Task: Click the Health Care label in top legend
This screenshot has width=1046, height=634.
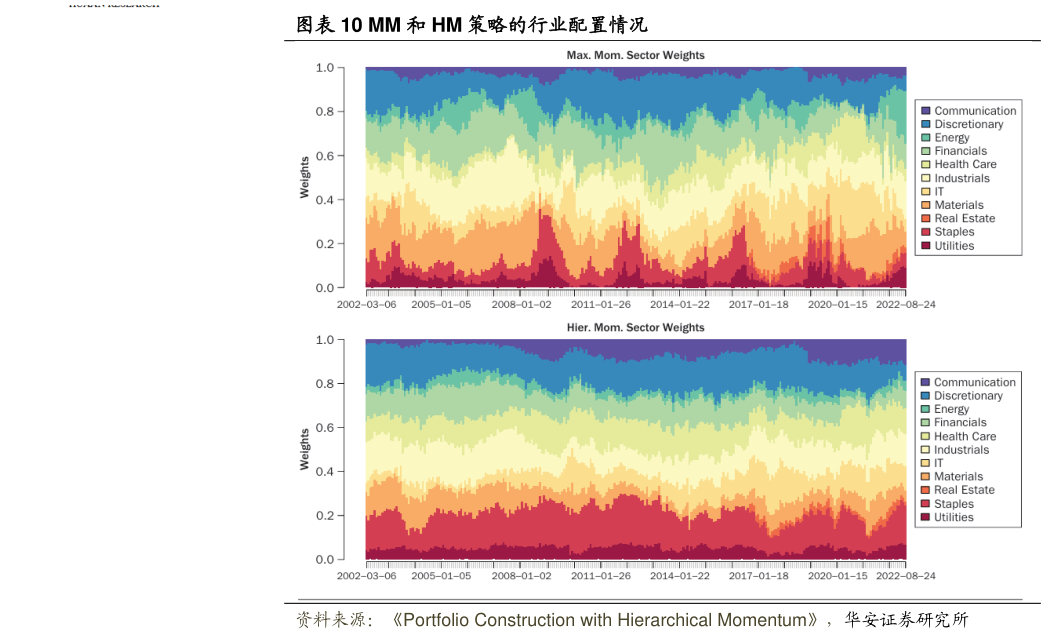Action: tap(965, 165)
